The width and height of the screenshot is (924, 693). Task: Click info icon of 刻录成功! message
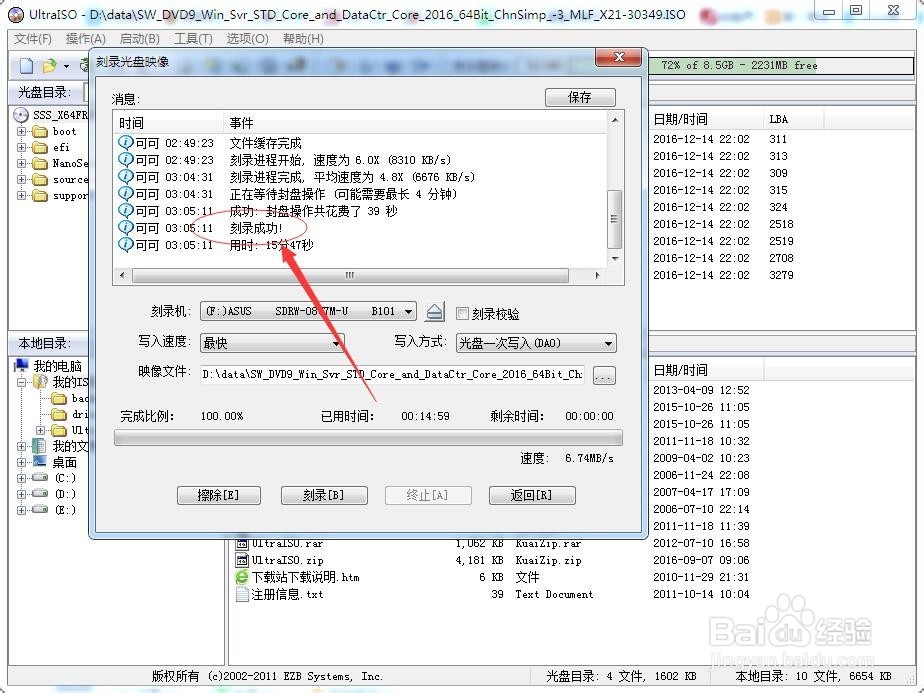point(126,227)
